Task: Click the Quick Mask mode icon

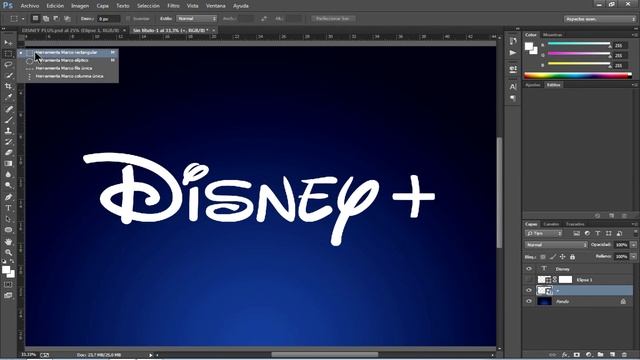Action: pos(8,284)
